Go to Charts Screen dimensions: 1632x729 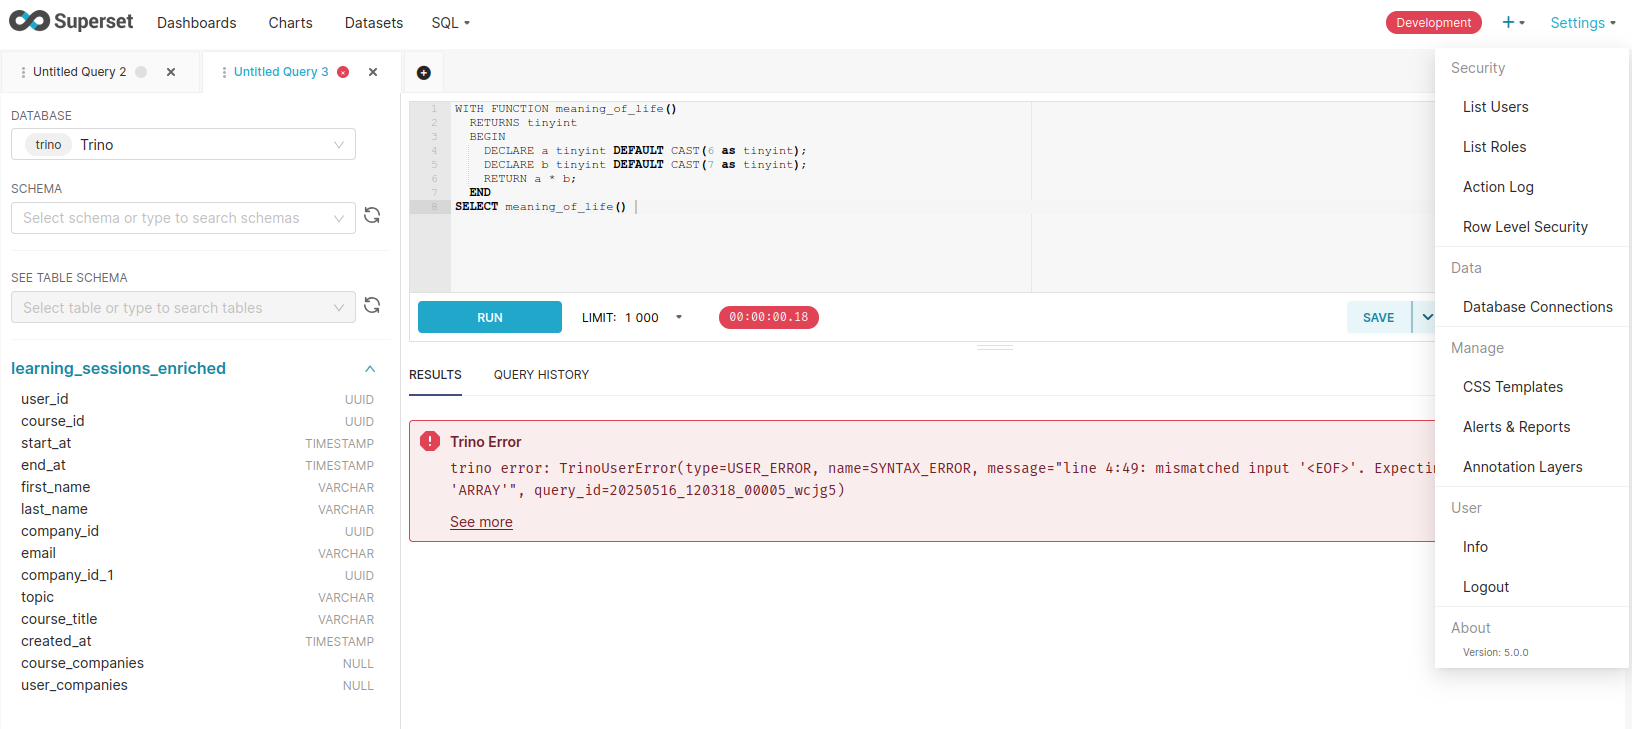[290, 22]
